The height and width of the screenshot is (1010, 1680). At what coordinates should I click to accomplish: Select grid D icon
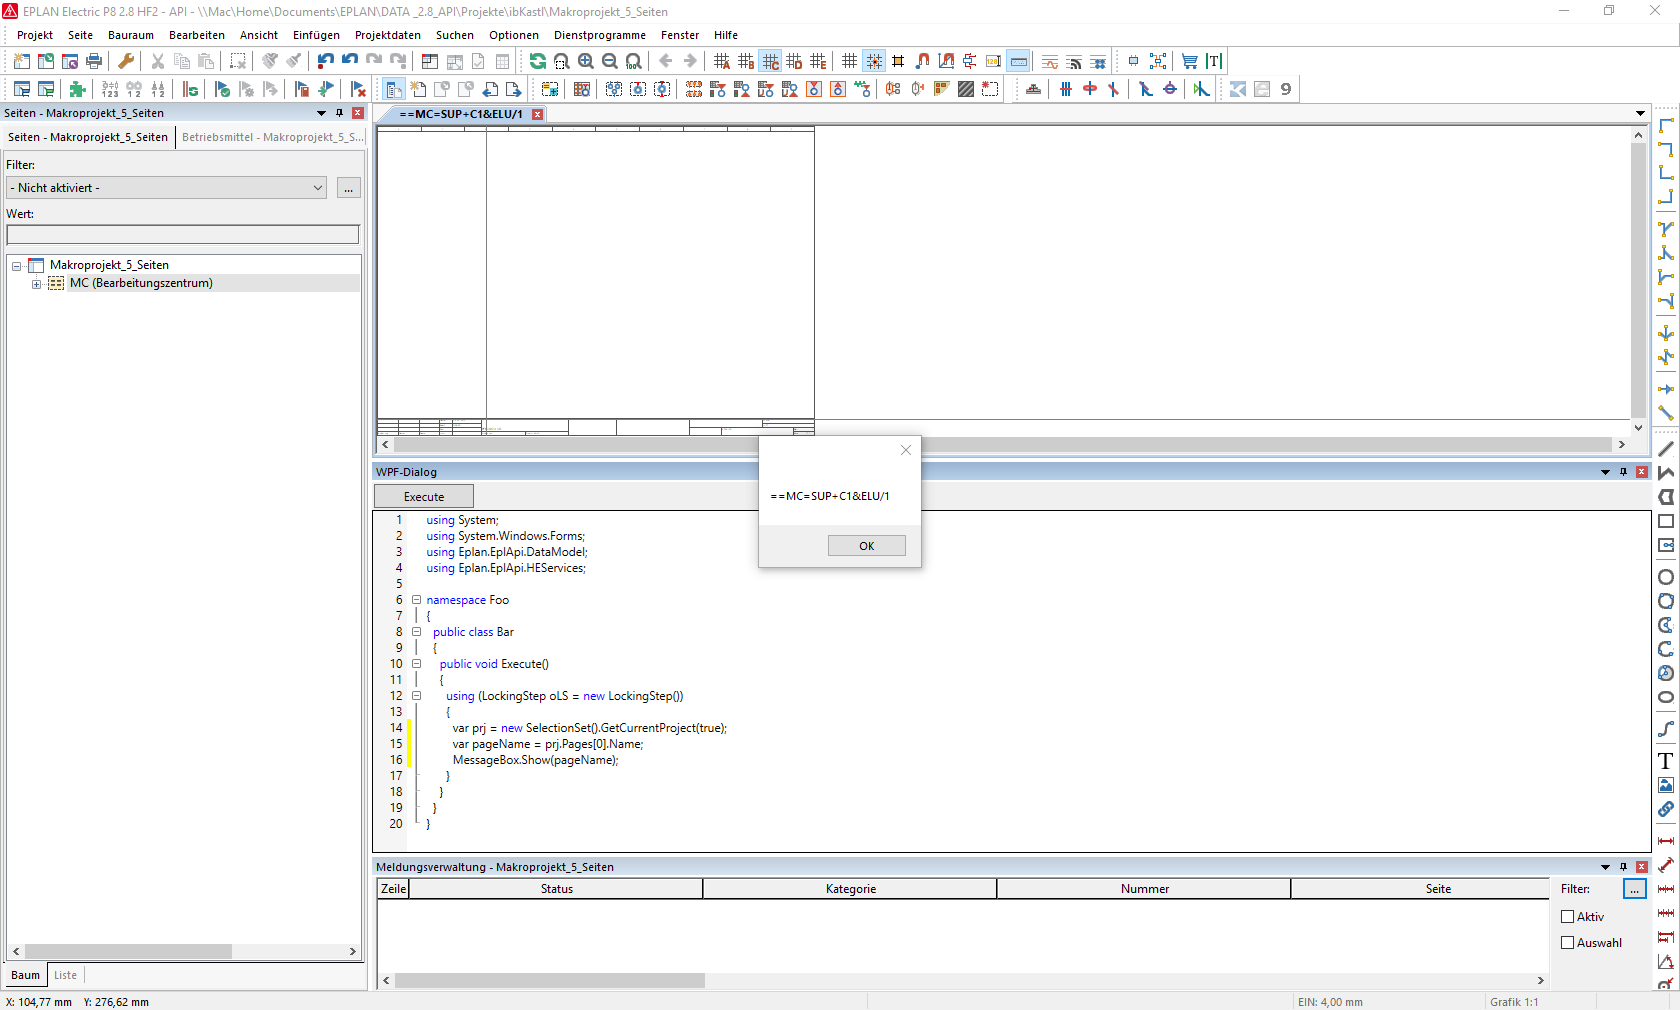pos(794,61)
